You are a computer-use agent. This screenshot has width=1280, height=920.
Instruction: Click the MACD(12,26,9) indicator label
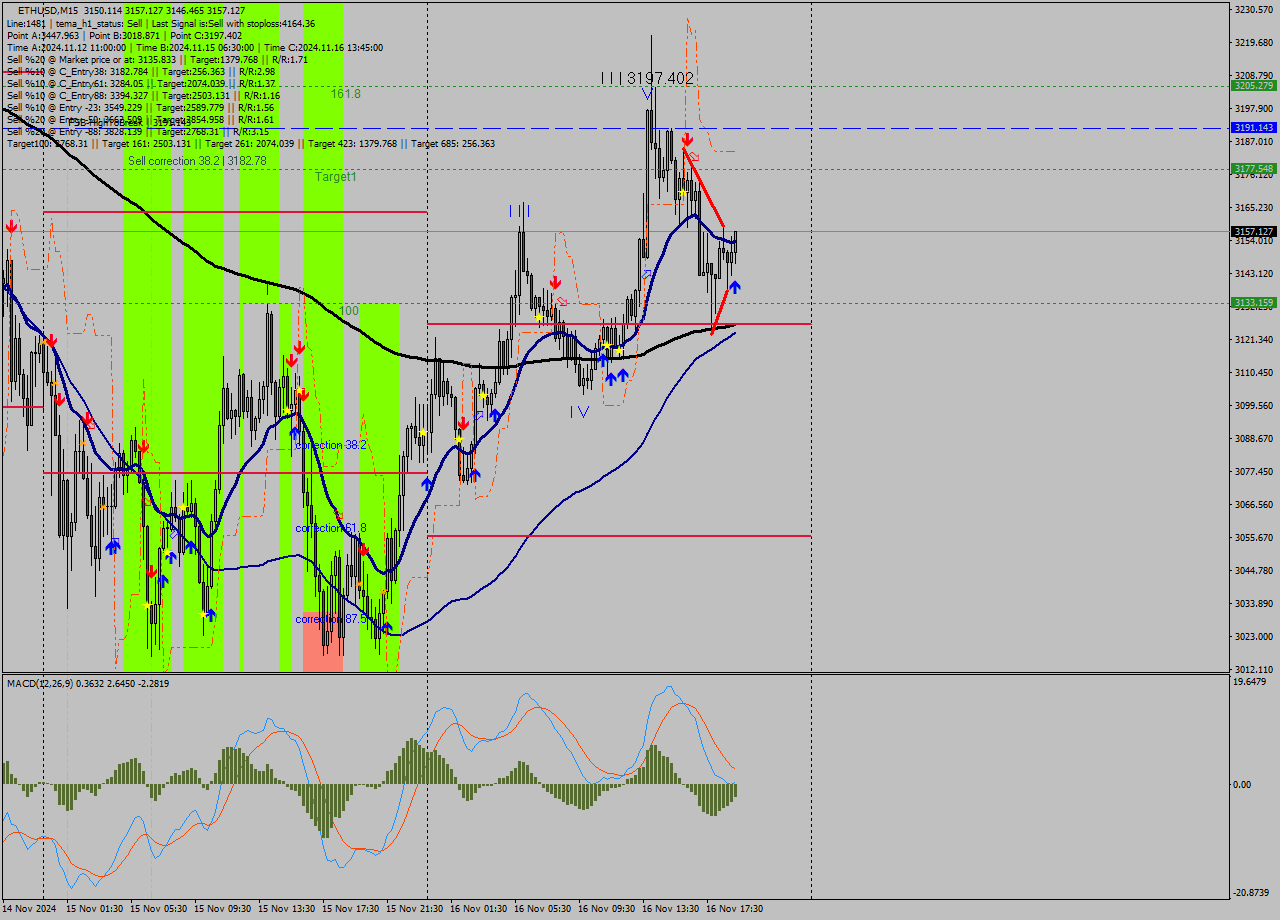(88, 683)
